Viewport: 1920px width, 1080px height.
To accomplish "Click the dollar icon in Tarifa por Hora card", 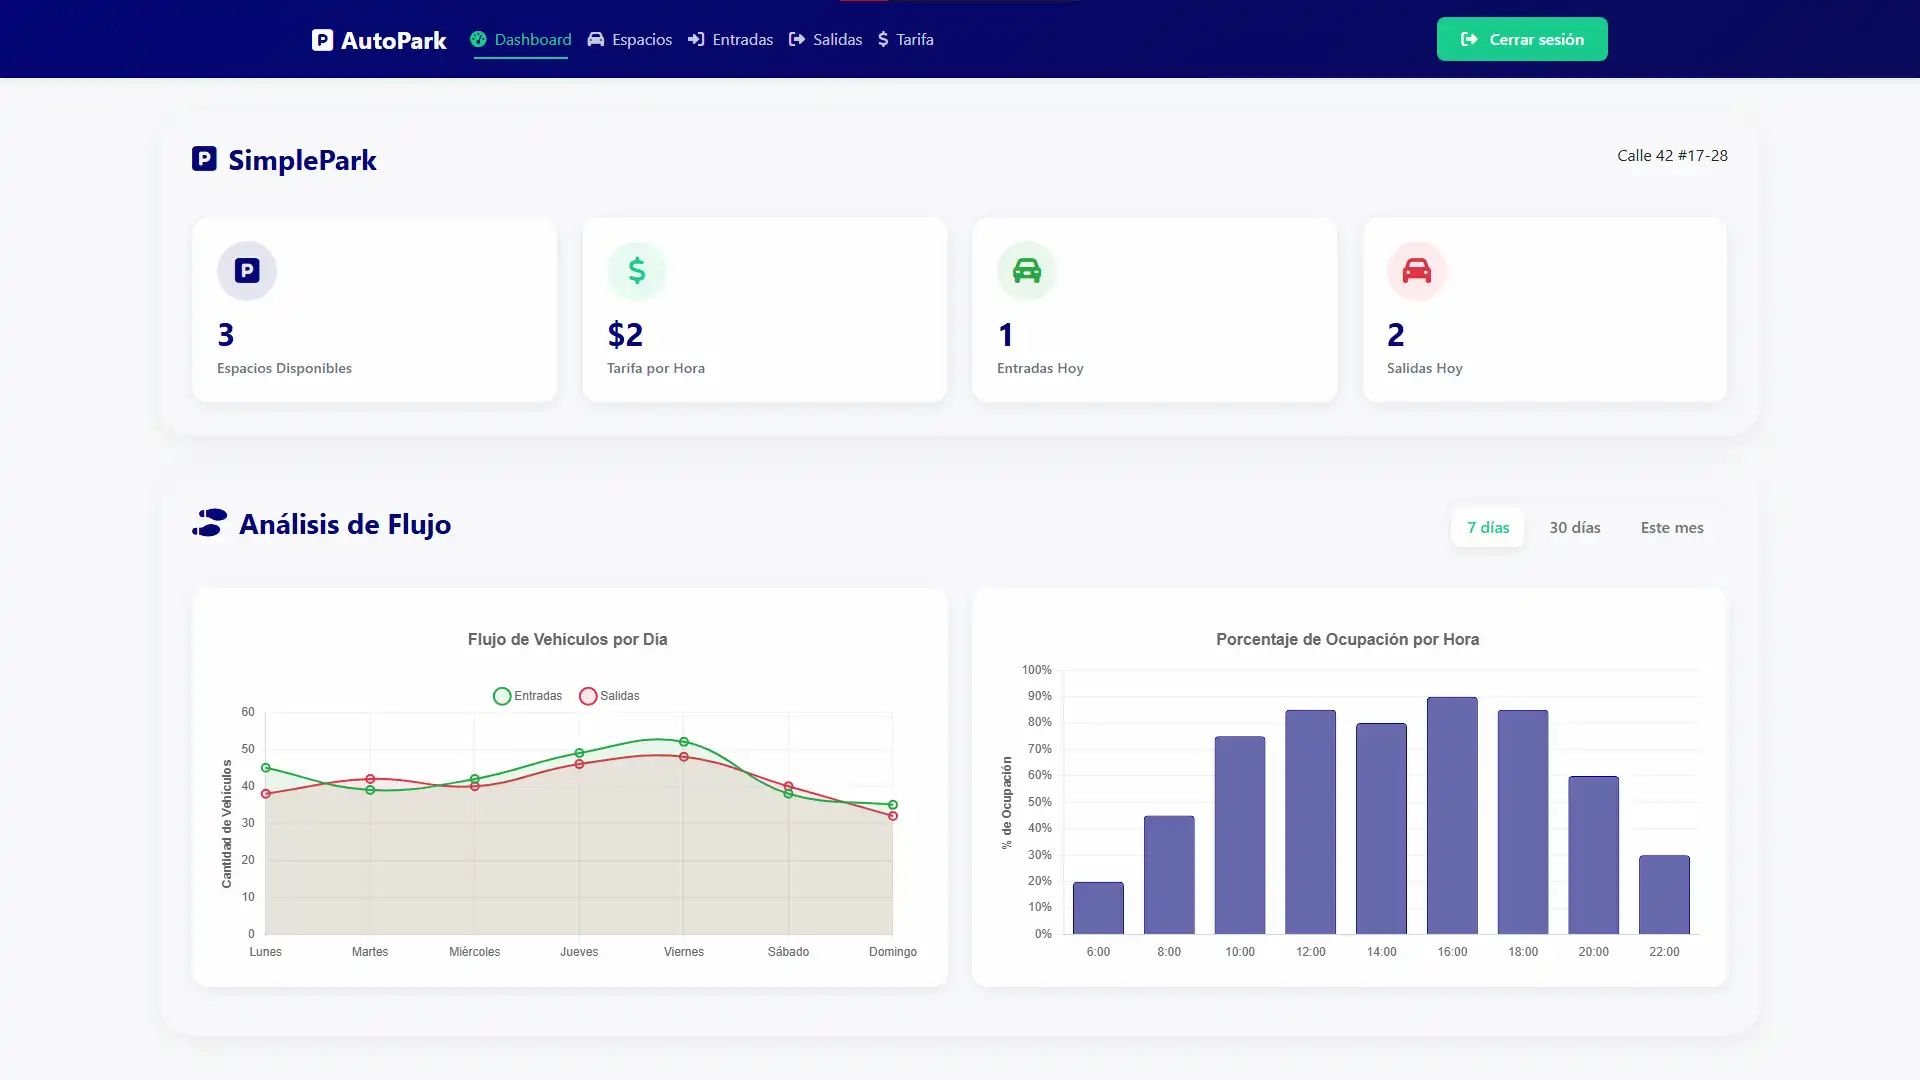I will click(637, 271).
